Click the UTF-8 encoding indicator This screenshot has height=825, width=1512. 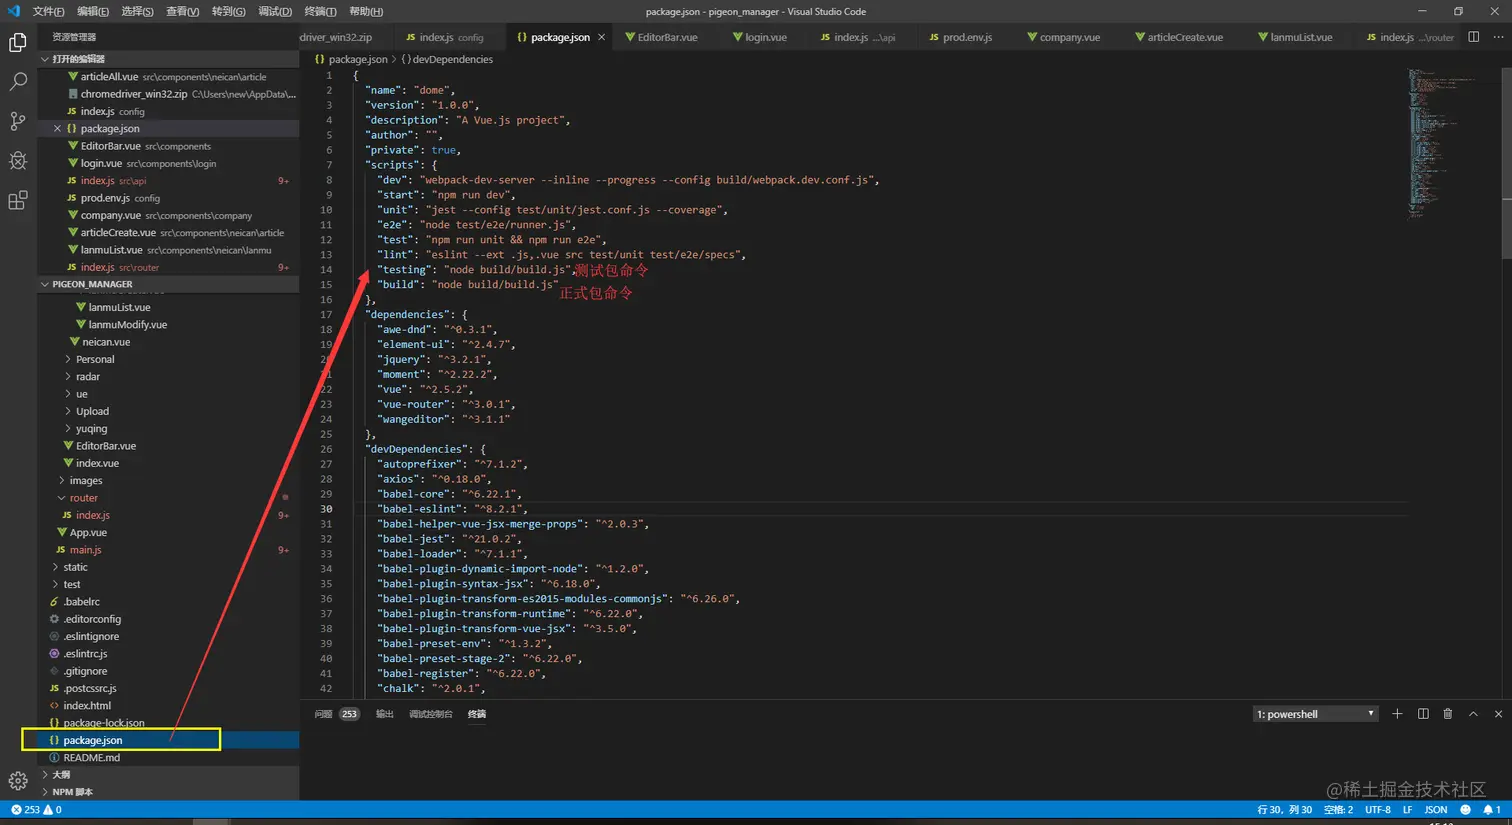[x=1378, y=810]
